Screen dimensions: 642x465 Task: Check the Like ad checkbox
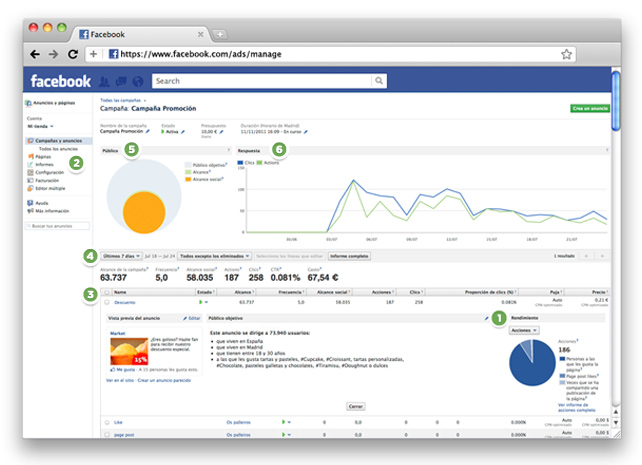point(107,422)
